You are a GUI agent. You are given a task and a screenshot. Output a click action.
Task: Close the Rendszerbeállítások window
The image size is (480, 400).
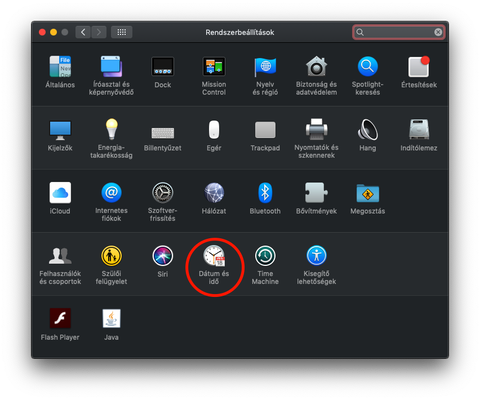(42, 32)
